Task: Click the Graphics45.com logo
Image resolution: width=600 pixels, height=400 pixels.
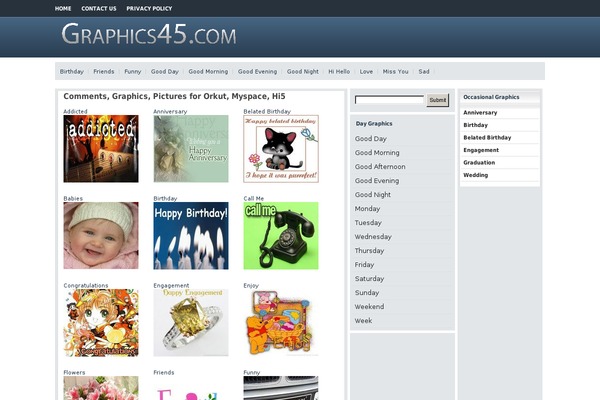Action: coord(148,34)
